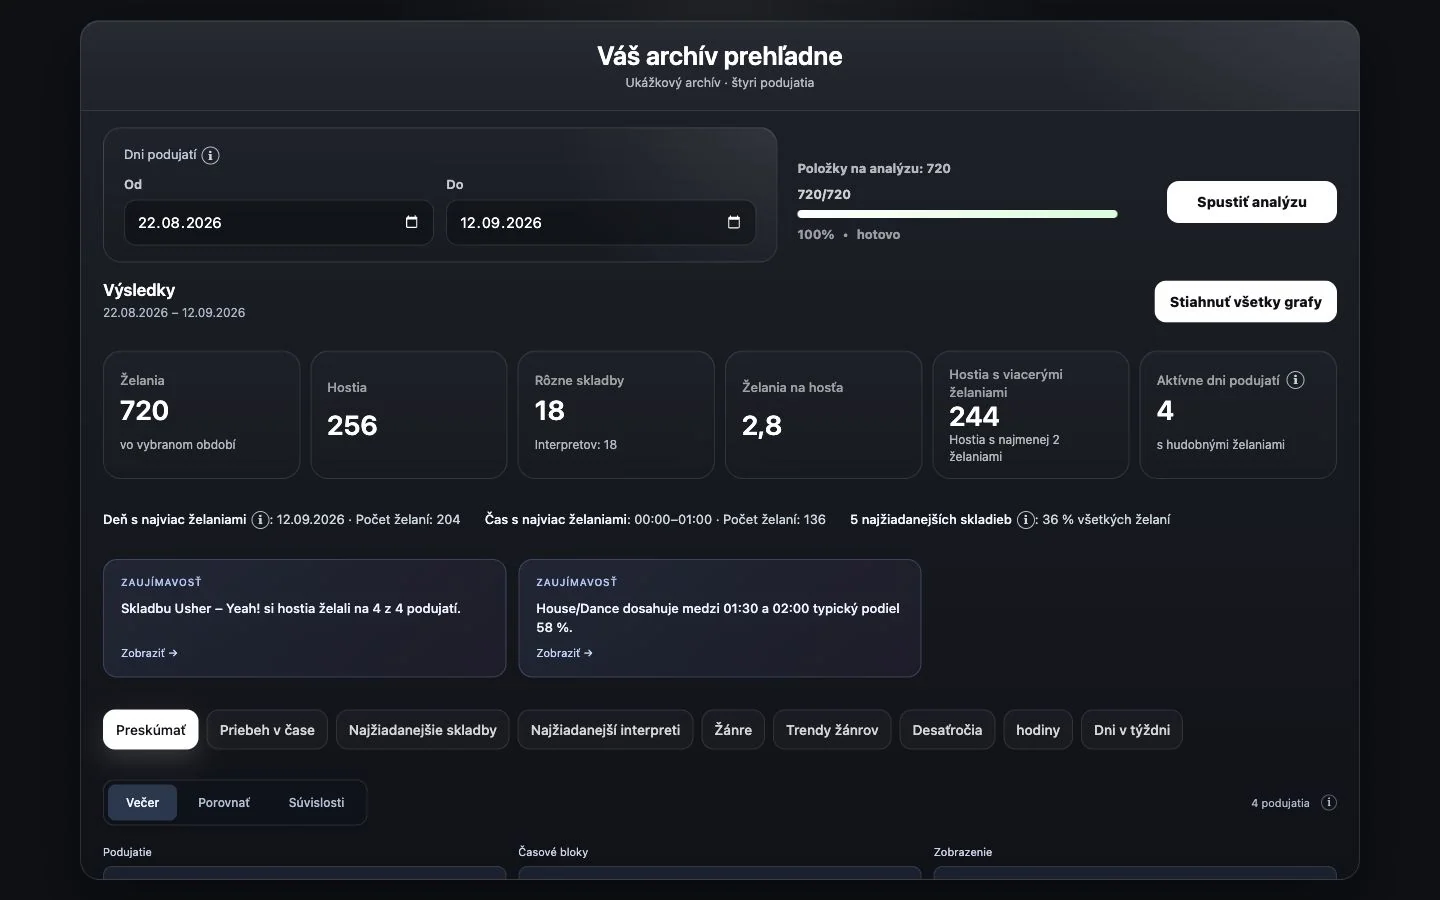Click the Podujatie label
This screenshot has width=1440, height=900.
point(127,852)
